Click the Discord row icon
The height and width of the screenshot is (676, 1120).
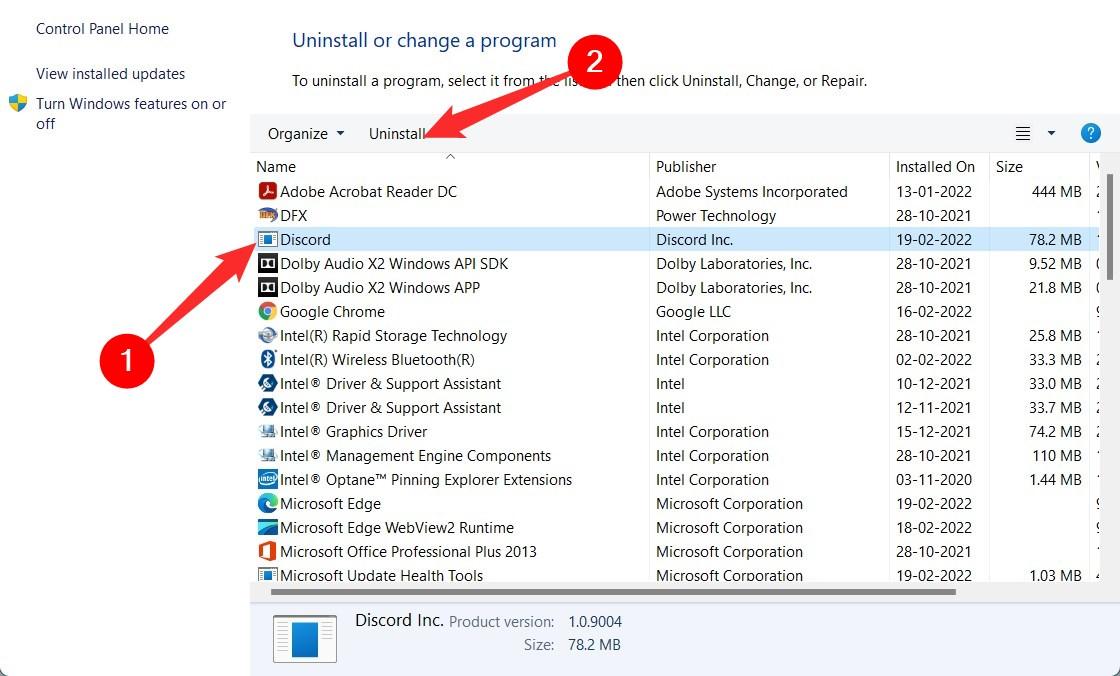[267, 239]
